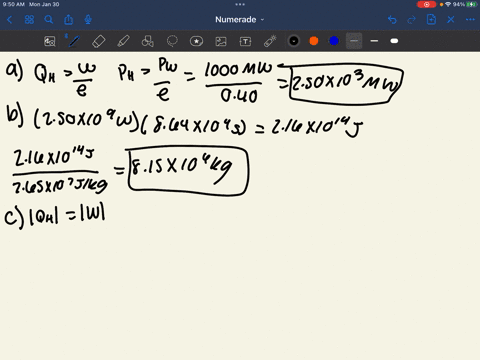
Task: Redo the last undone stroke
Action: pyautogui.click(x=412, y=20)
